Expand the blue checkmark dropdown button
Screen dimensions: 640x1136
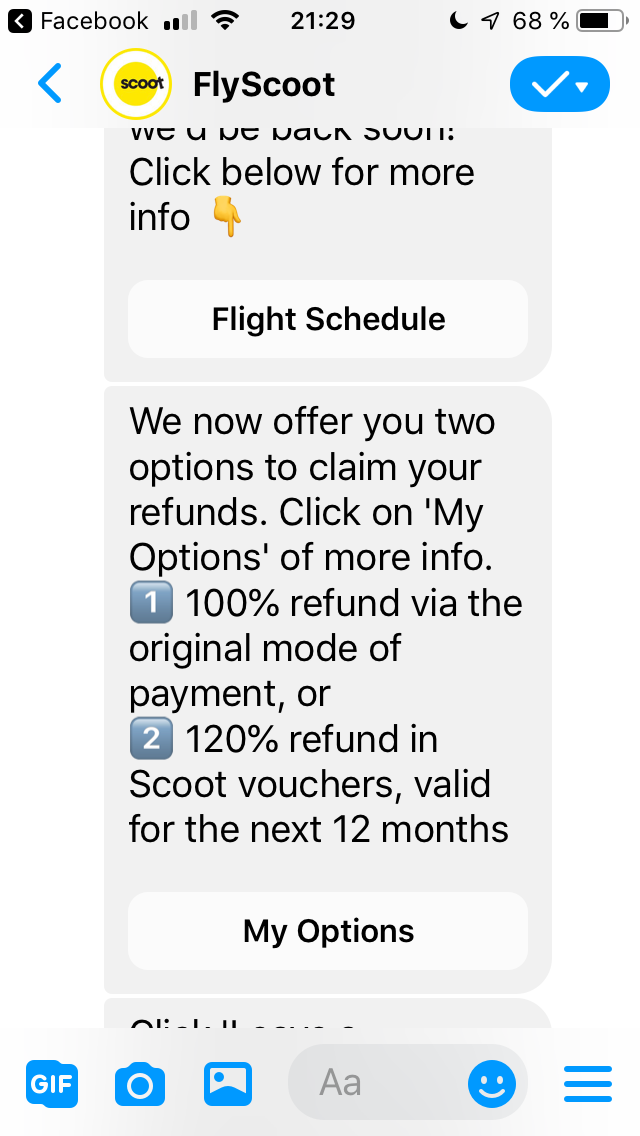(x=560, y=84)
